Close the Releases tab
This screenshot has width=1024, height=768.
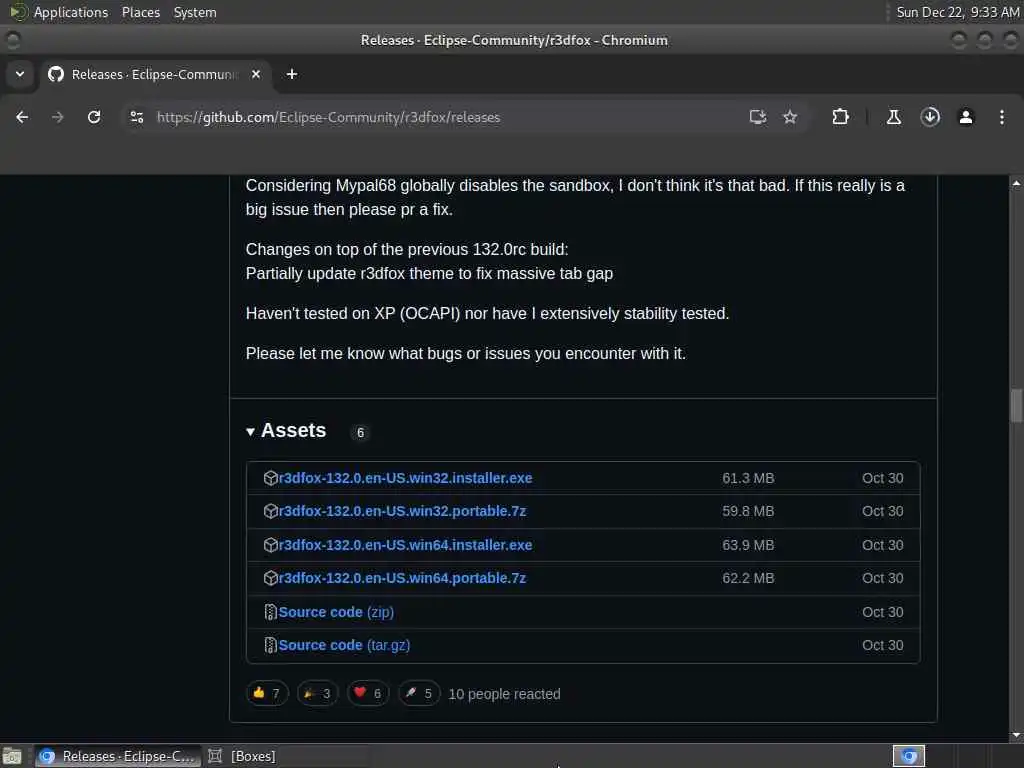click(x=256, y=74)
